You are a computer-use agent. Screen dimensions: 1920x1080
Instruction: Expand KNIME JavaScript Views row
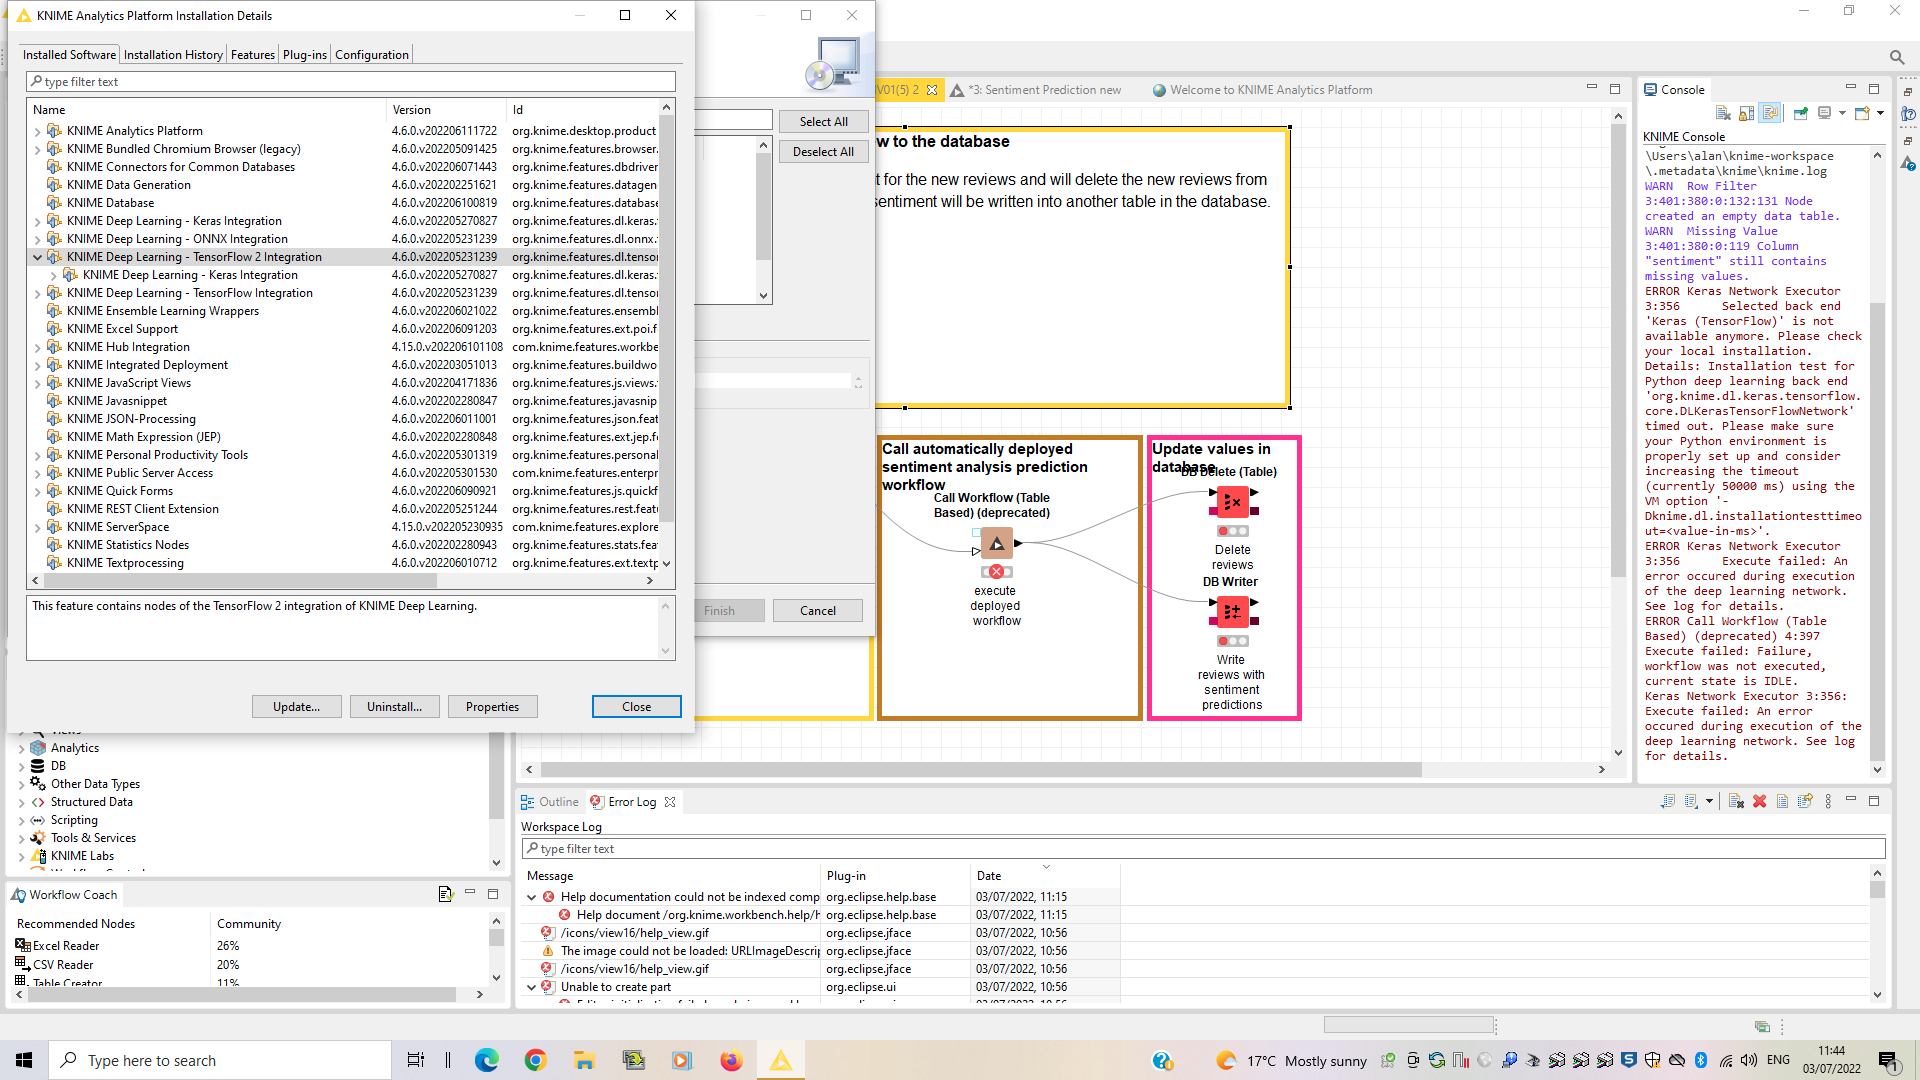[x=38, y=383]
